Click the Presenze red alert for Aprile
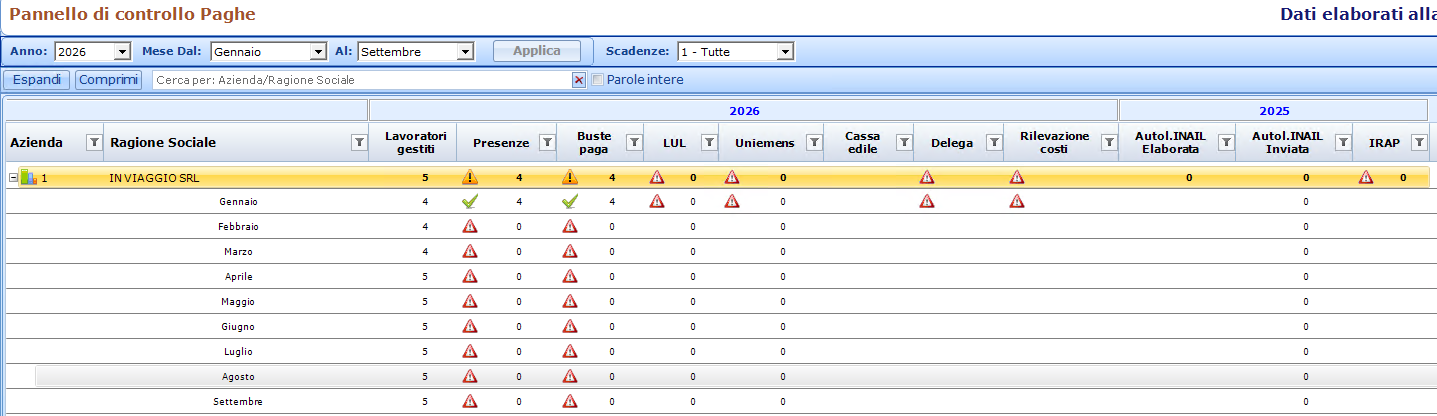The width and height of the screenshot is (1437, 416). (470, 276)
